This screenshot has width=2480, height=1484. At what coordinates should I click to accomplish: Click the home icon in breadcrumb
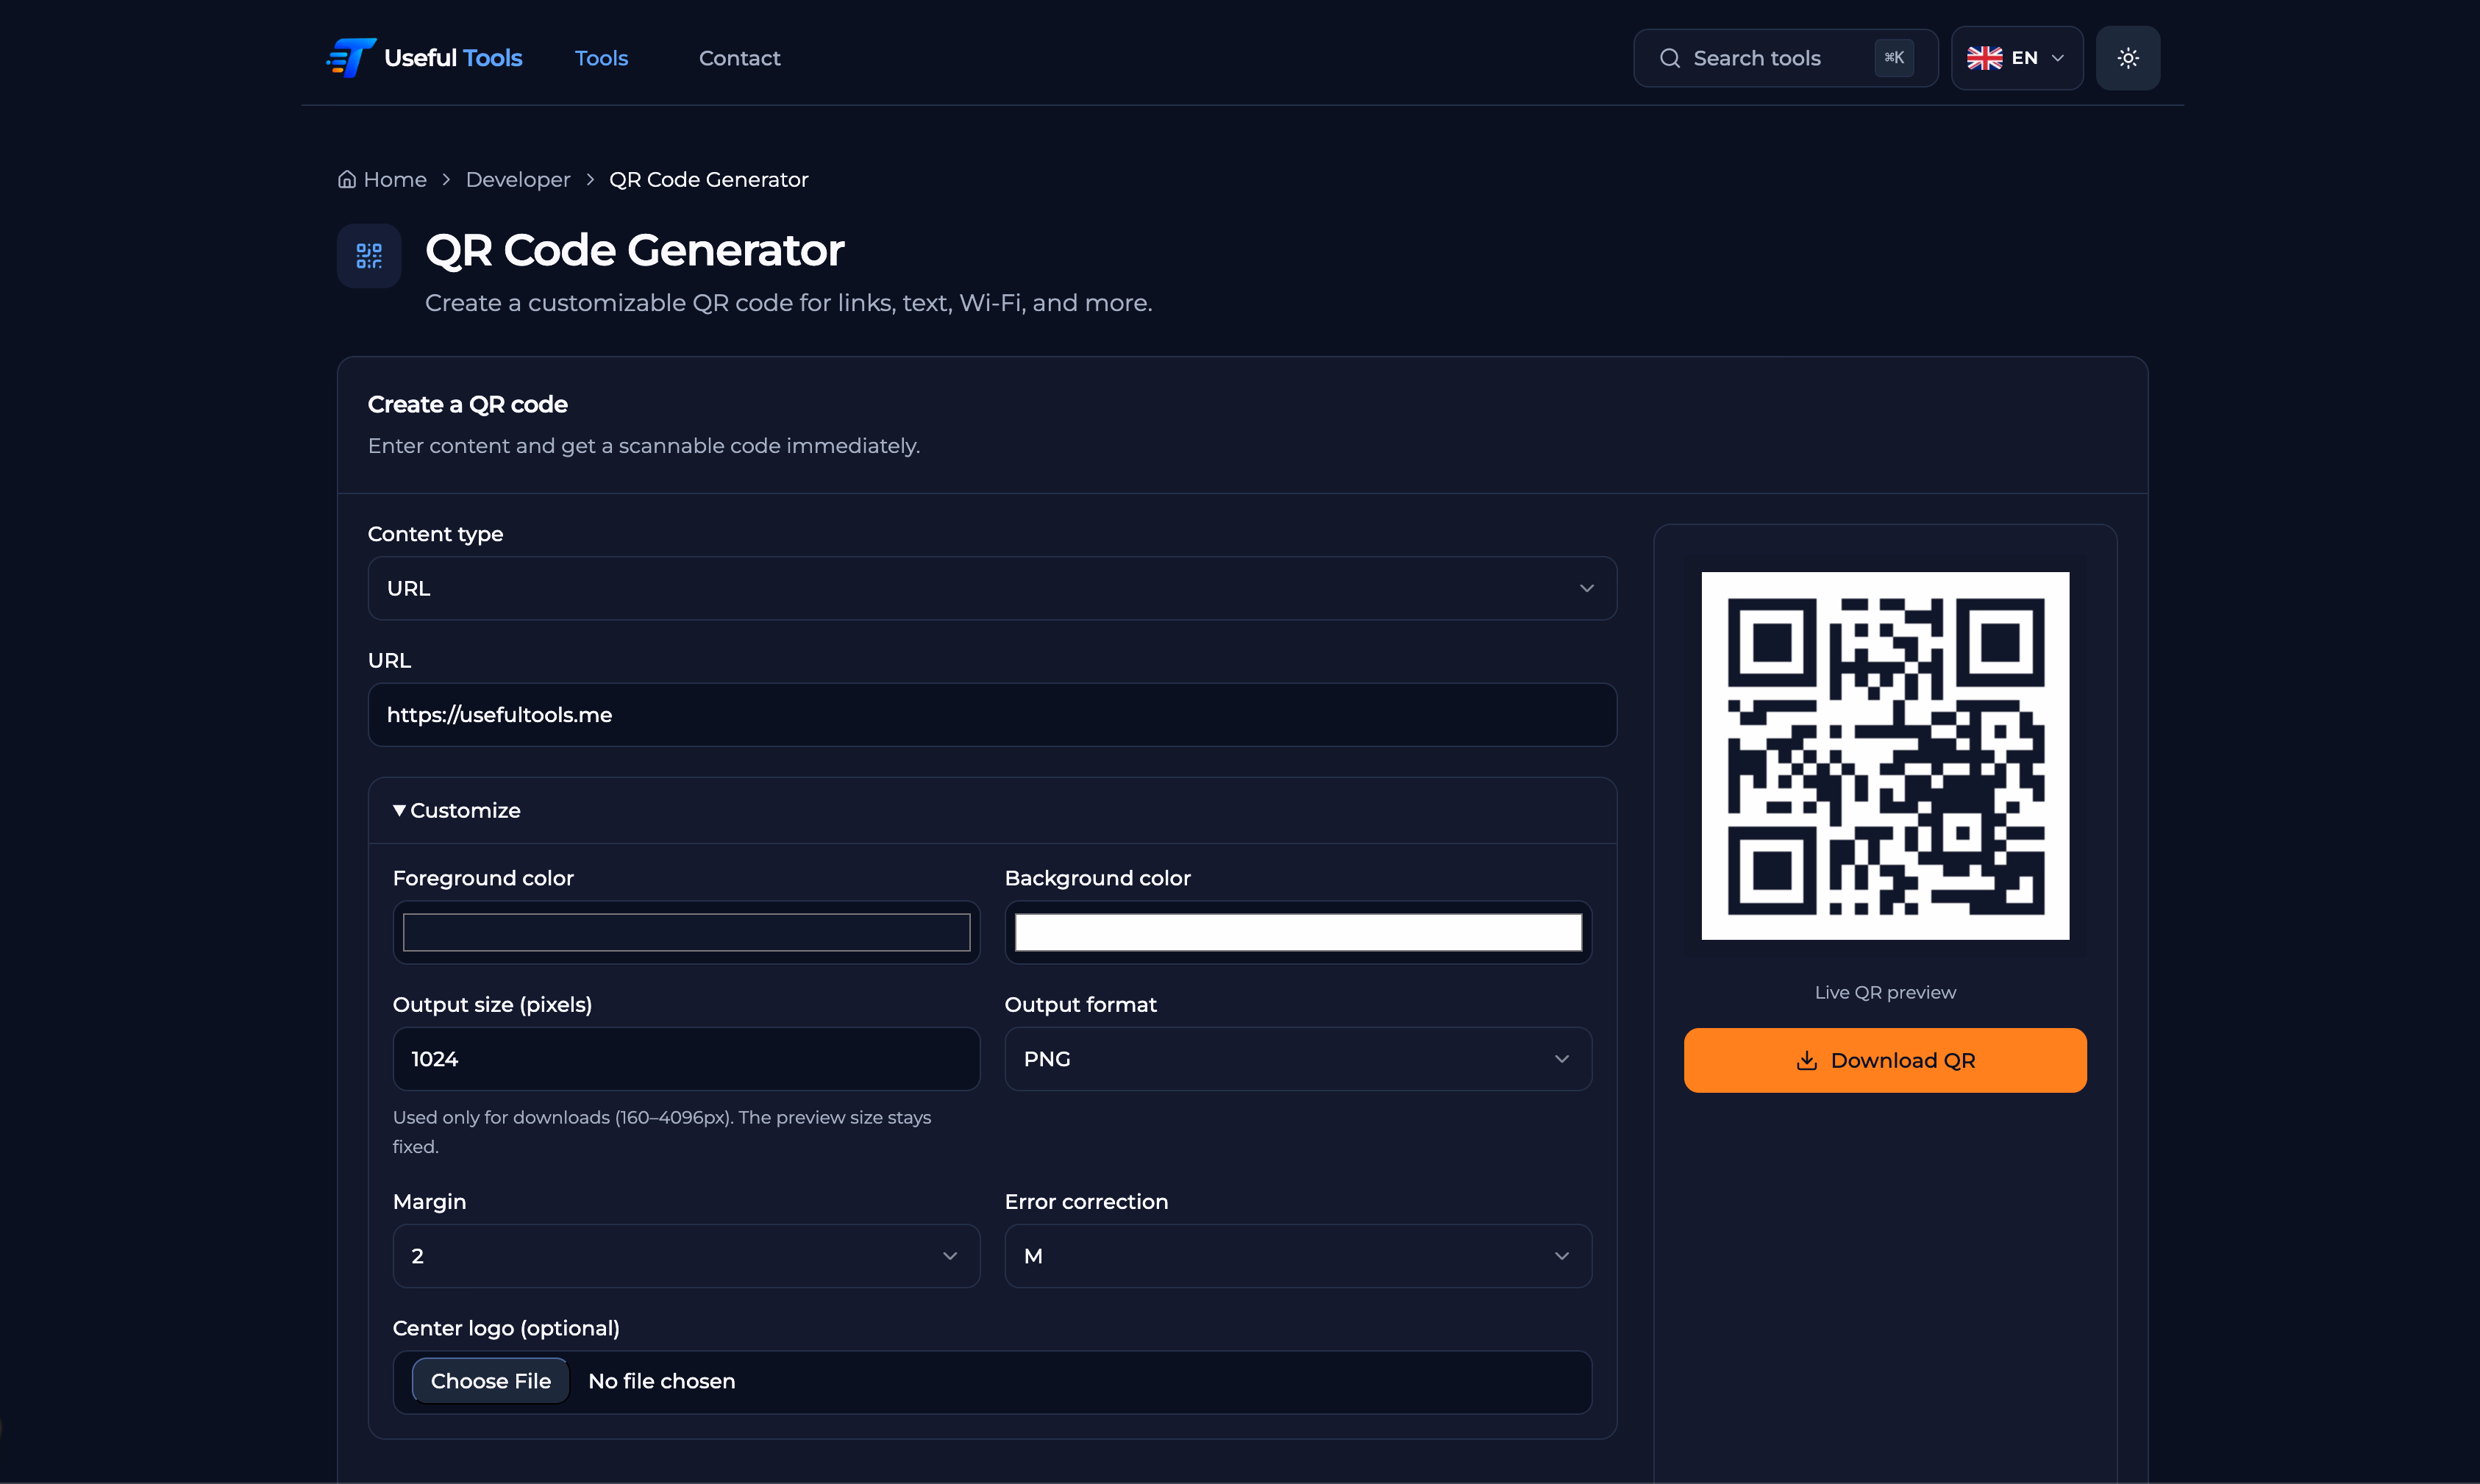[x=347, y=180]
